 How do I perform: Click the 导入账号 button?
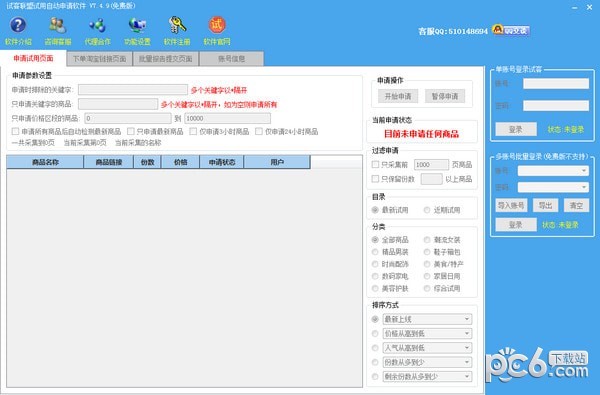click(x=511, y=206)
